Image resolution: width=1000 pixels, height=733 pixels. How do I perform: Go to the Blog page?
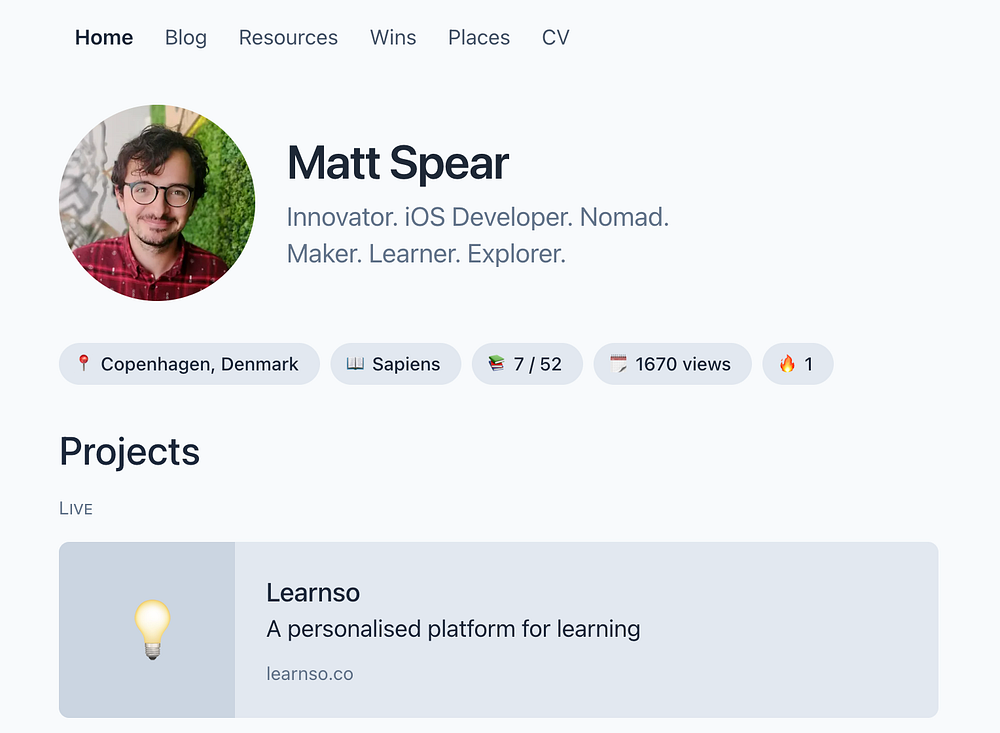point(186,38)
